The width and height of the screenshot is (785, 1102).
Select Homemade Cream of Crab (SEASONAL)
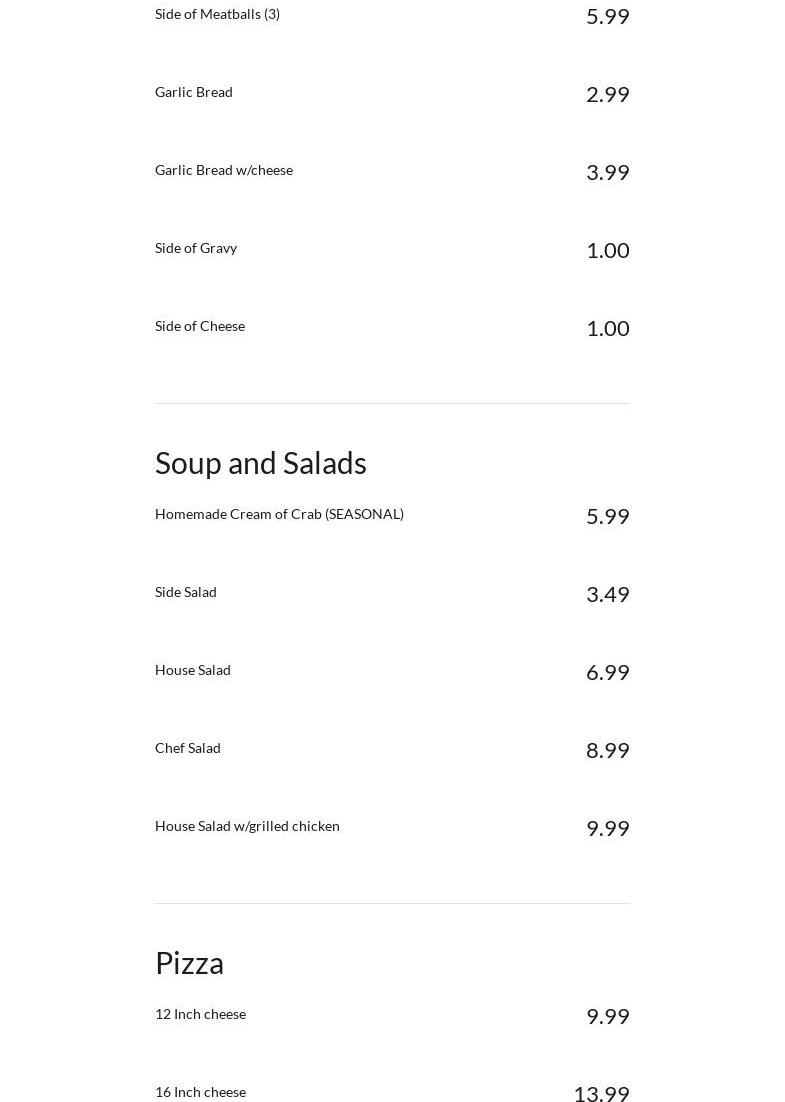(x=279, y=514)
